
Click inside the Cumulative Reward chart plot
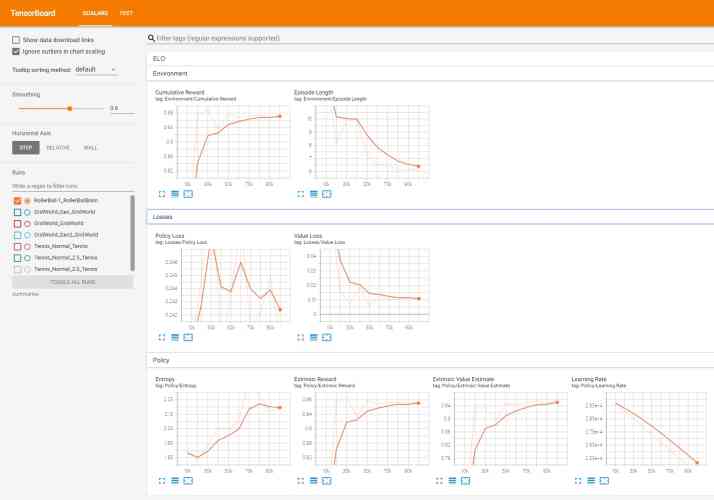coord(233,142)
